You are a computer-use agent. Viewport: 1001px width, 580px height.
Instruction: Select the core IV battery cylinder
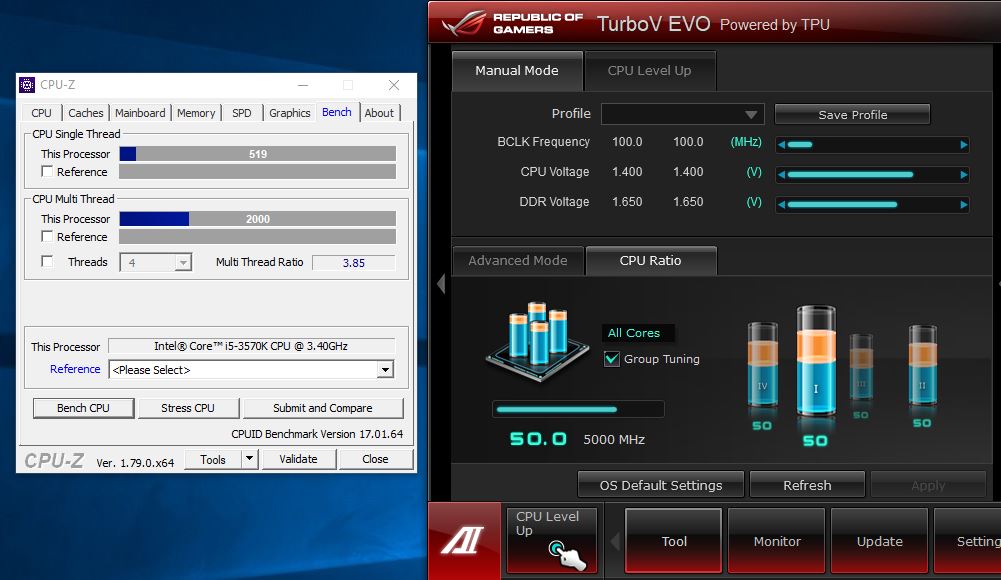click(x=762, y=364)
